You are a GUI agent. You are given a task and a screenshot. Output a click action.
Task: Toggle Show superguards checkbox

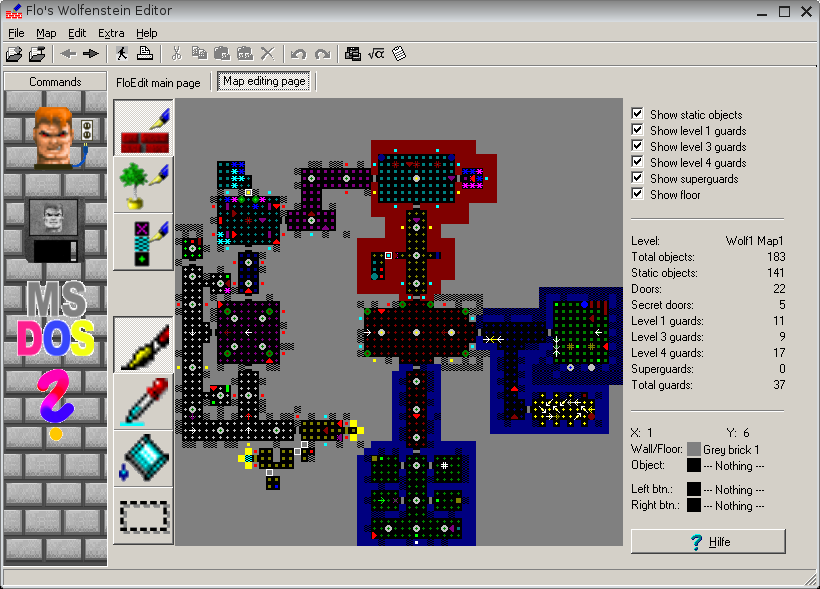pos(637,178)
